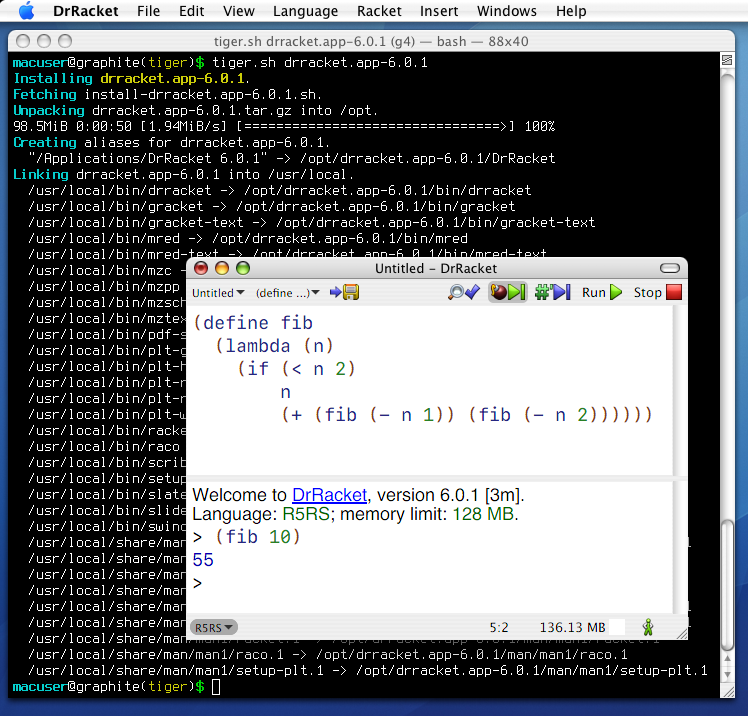Click the terminal scrollbar up arrow
The width and height of the screenshot is (748, 716).
tap(727, 658)
